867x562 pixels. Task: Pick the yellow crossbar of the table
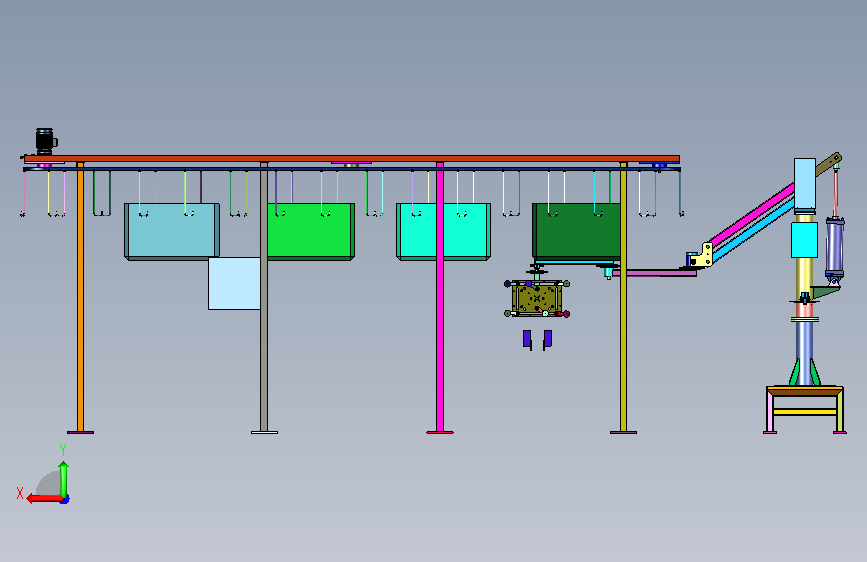tap(805, 412)
